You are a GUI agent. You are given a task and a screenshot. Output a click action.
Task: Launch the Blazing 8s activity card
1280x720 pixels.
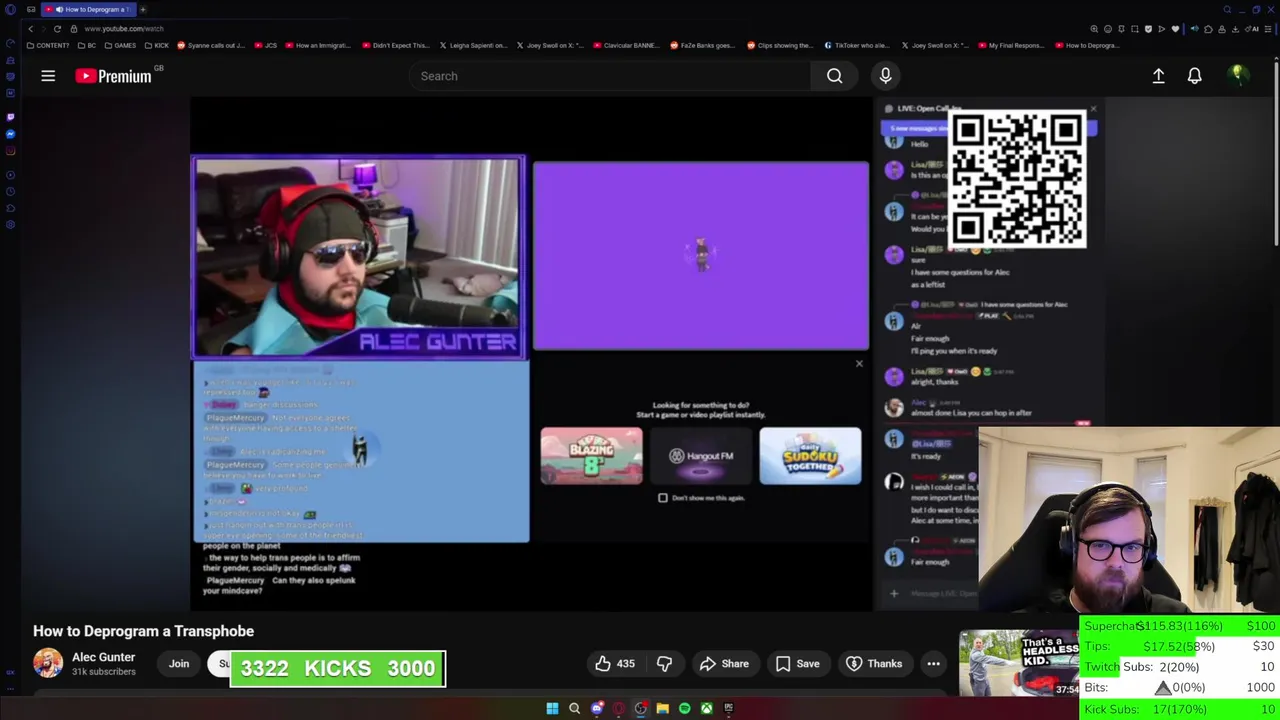[x=592, y=456]
